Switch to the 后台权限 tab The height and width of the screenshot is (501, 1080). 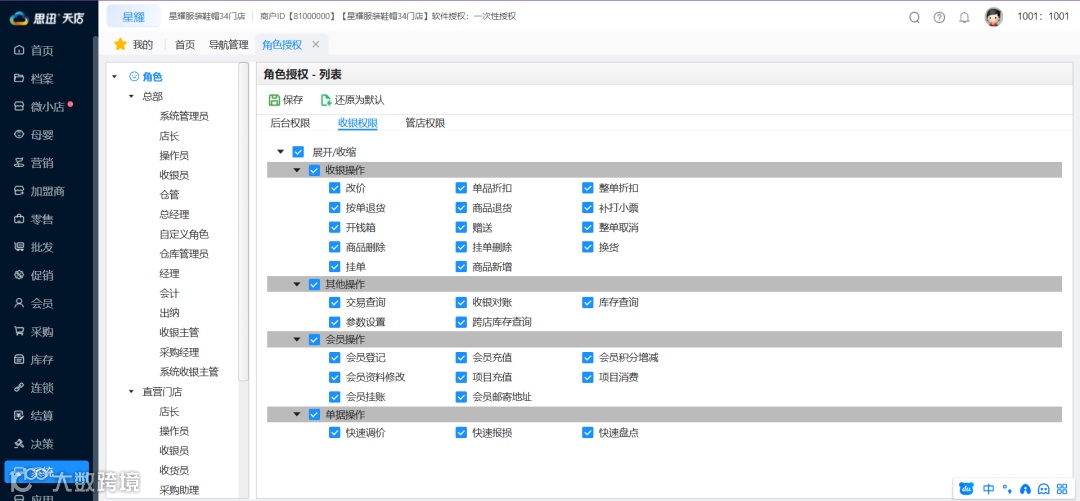click(x=290, y=123)
